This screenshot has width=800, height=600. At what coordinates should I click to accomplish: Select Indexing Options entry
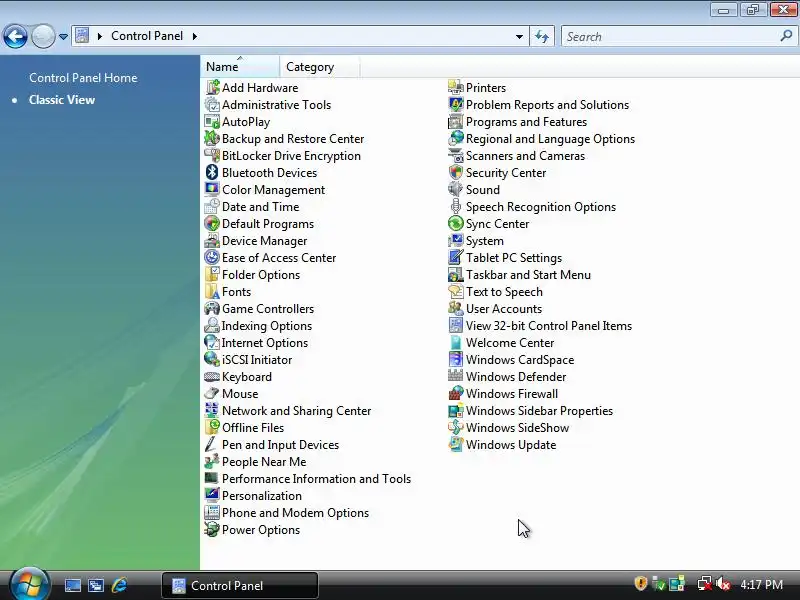[259, 326]
